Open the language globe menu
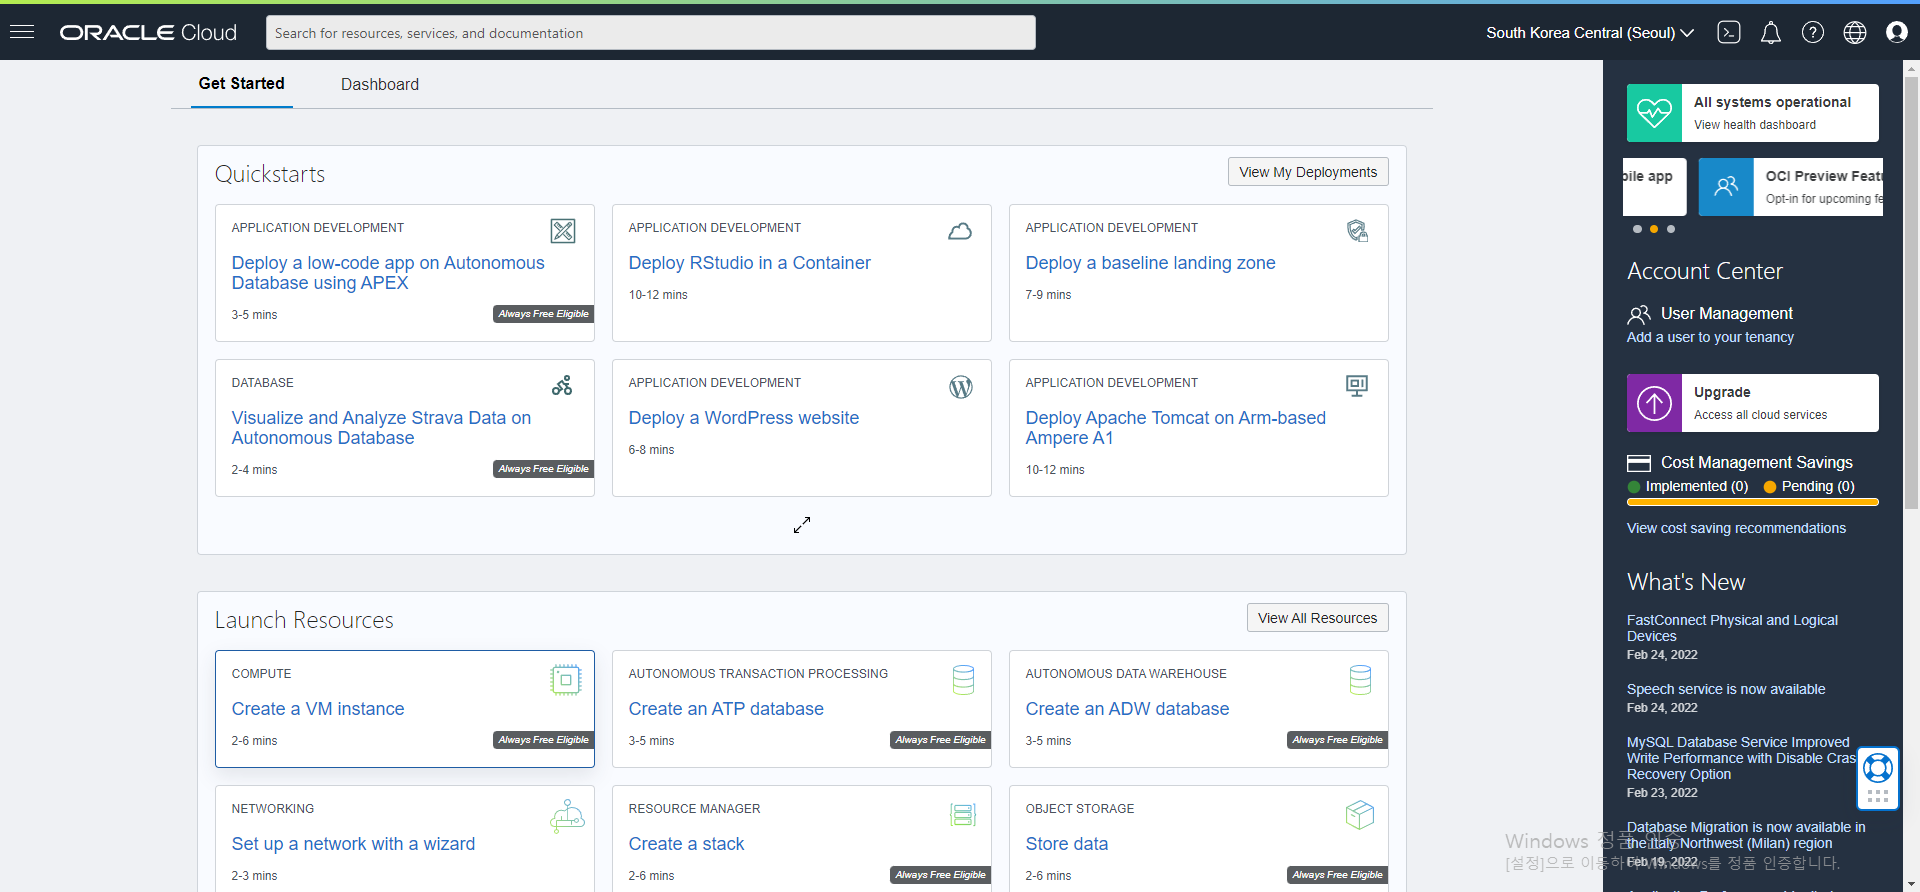 click(x=1855, y=32)
